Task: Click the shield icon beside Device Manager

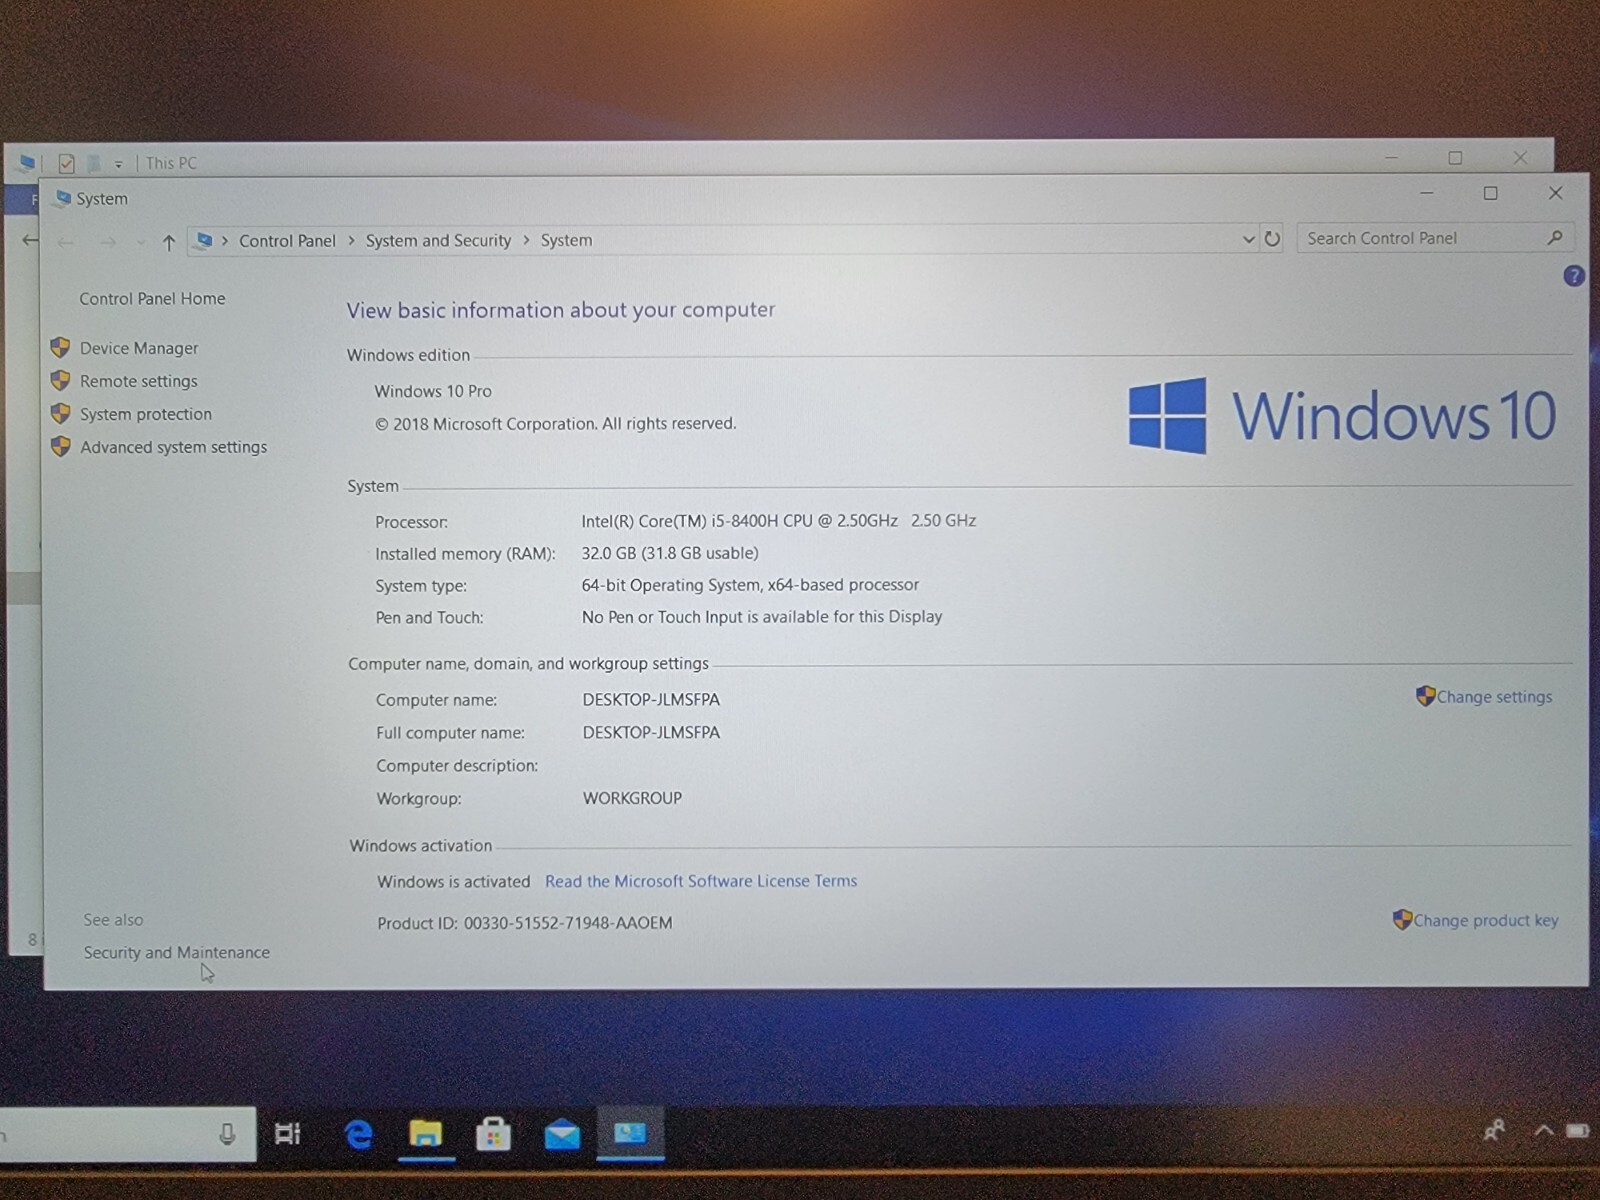Action: click(60, 348)
